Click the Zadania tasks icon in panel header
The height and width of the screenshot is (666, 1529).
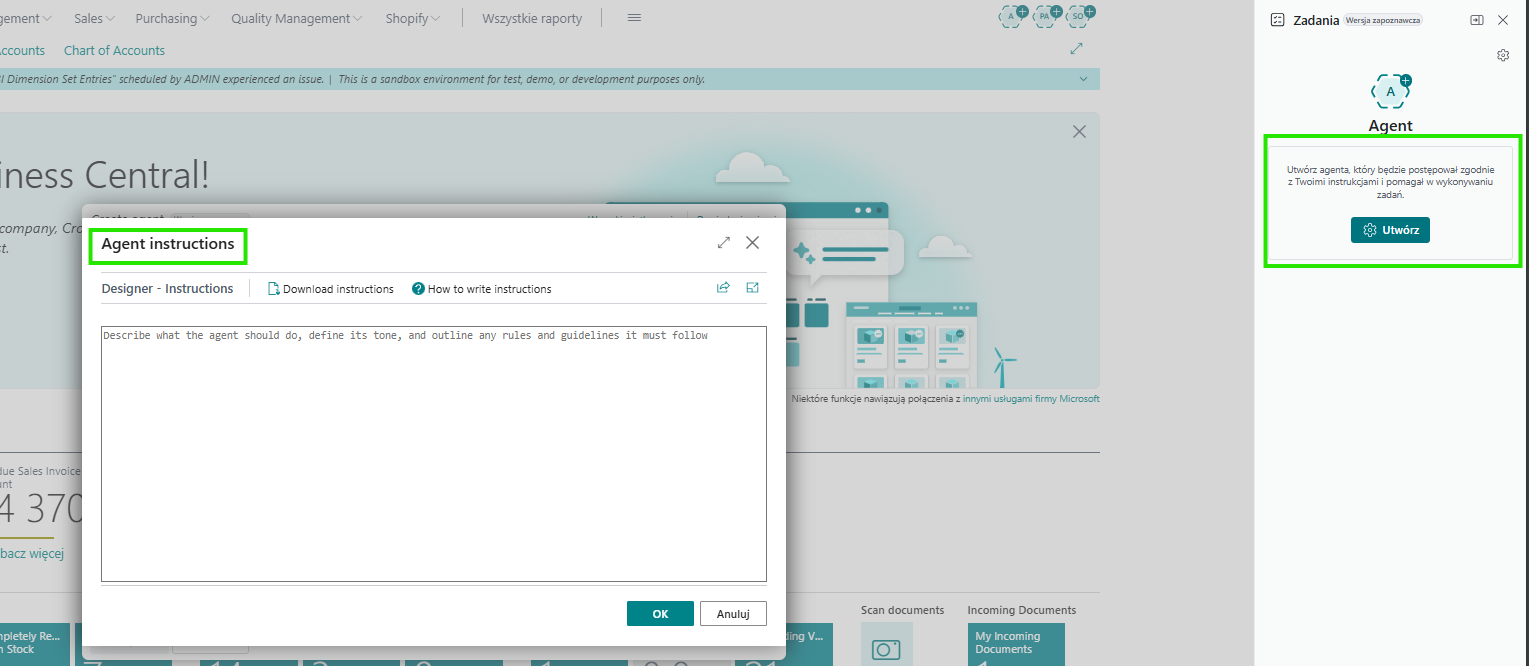point(1277,20)
